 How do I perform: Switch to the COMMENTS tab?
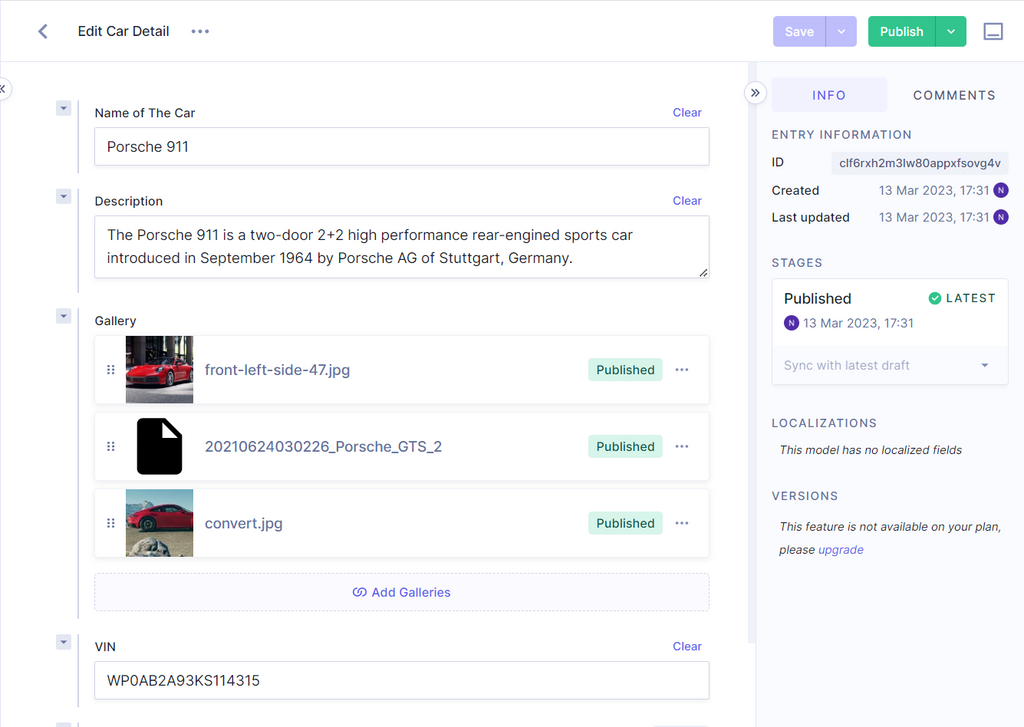(954, 95)
